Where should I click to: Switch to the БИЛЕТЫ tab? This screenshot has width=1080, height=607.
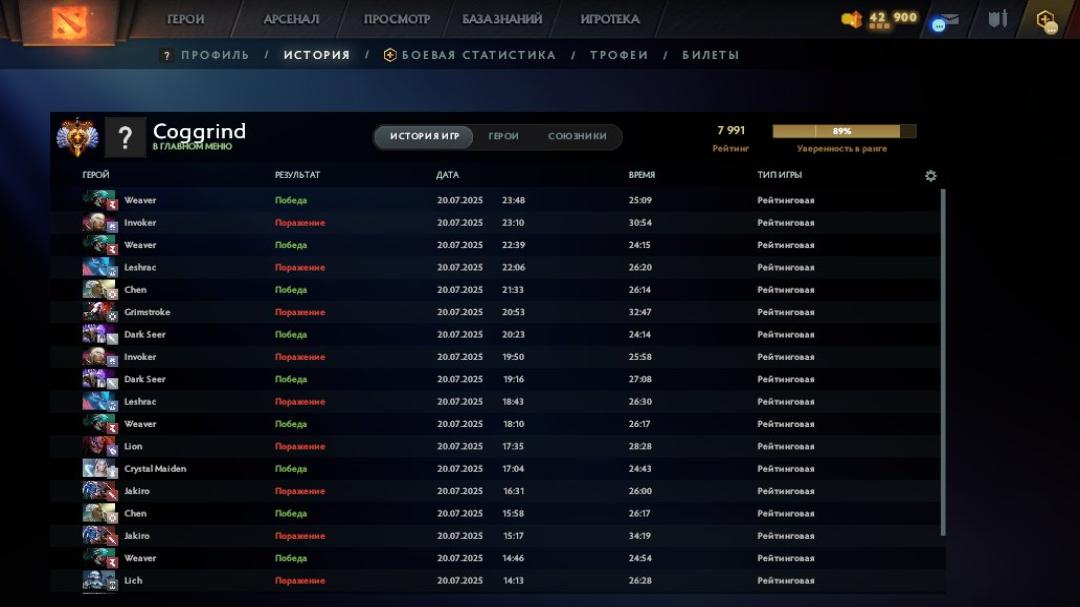tap(710, 55)
